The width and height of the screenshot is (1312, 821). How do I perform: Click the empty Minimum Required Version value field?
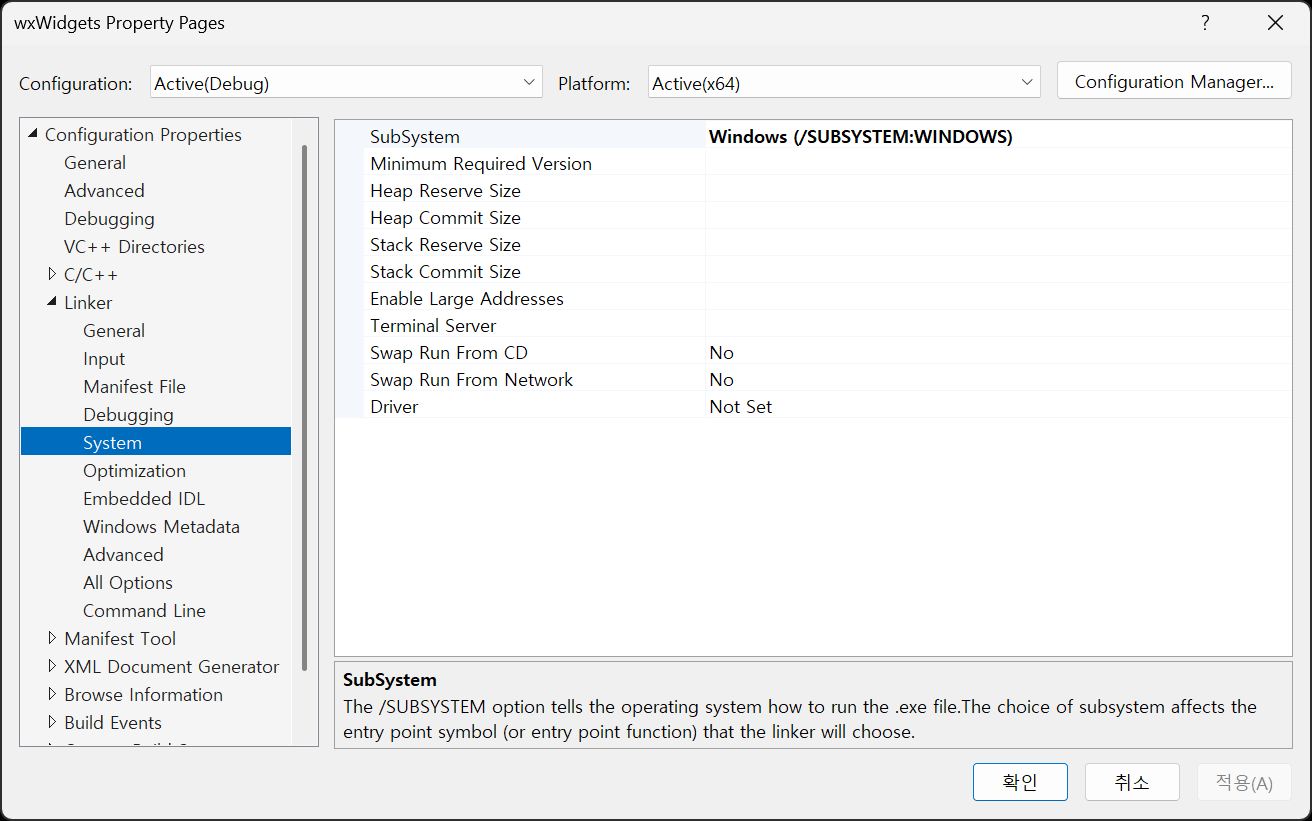pyautogui.click(x=998, y=164)
